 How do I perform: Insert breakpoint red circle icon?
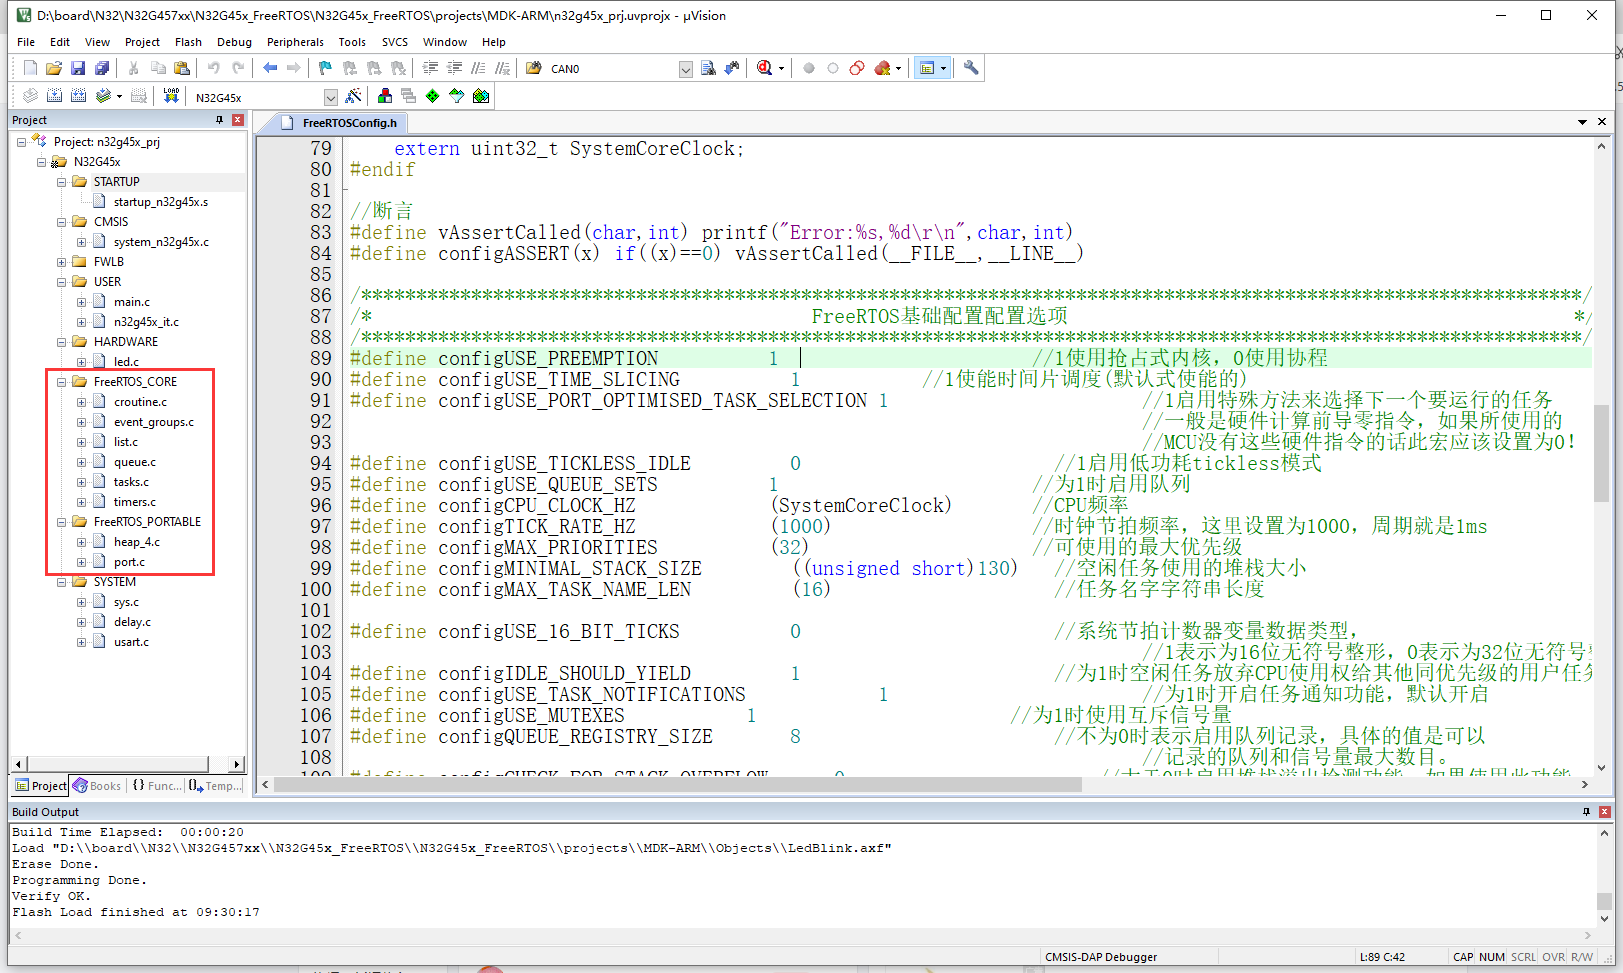click(809, 68)
